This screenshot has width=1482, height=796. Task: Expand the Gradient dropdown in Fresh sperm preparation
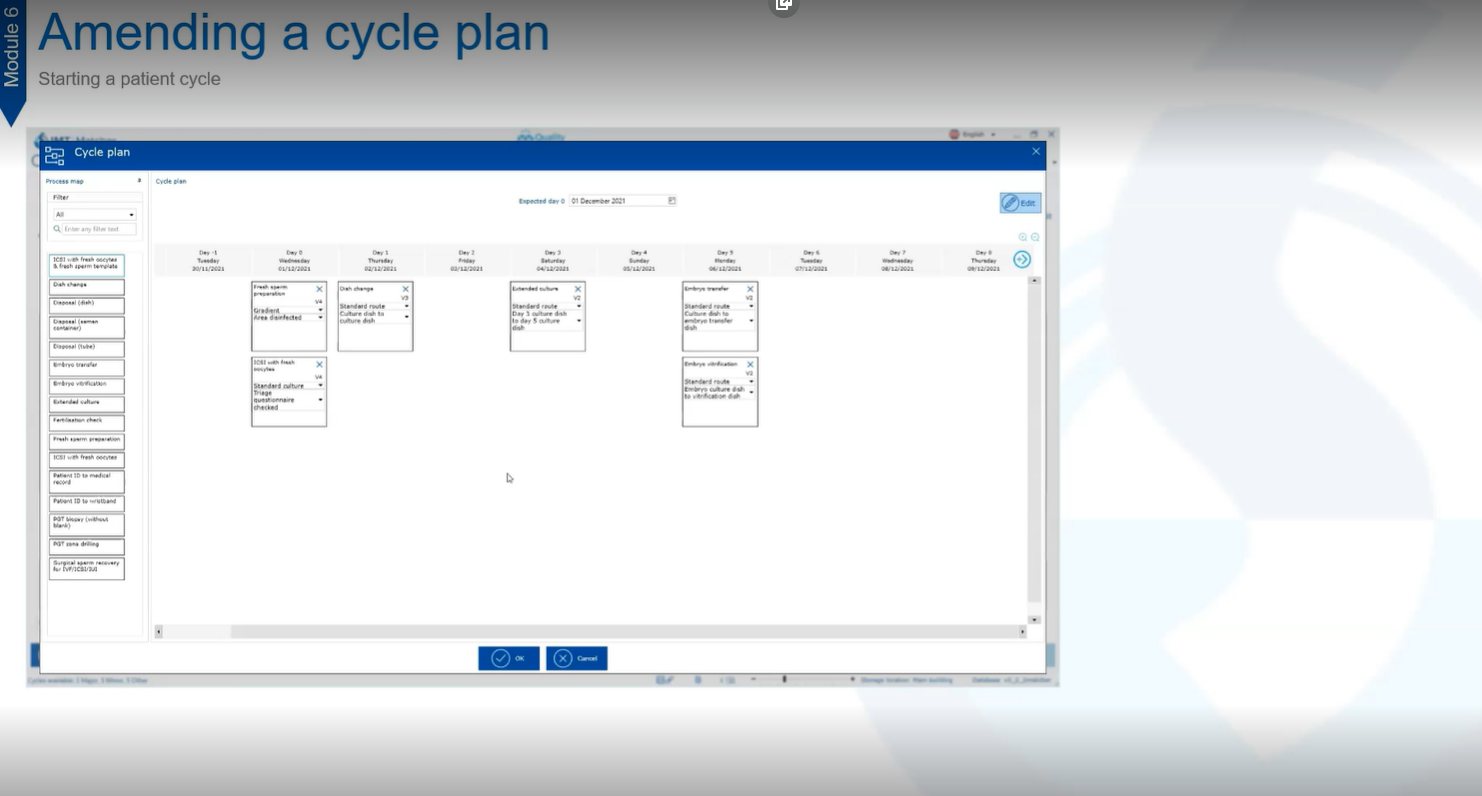tap(320, 310)
